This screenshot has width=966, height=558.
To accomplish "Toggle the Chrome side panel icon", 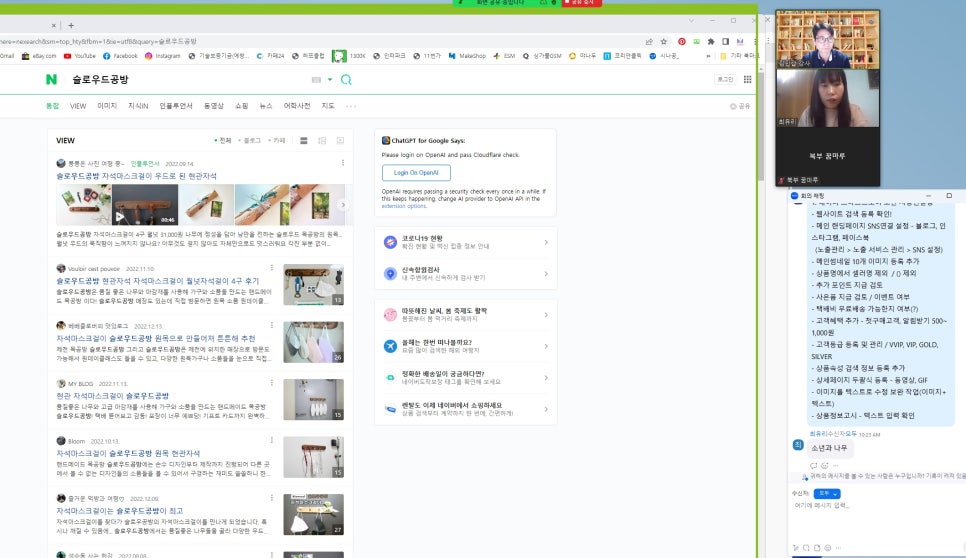I will click(x=726, y=41).
